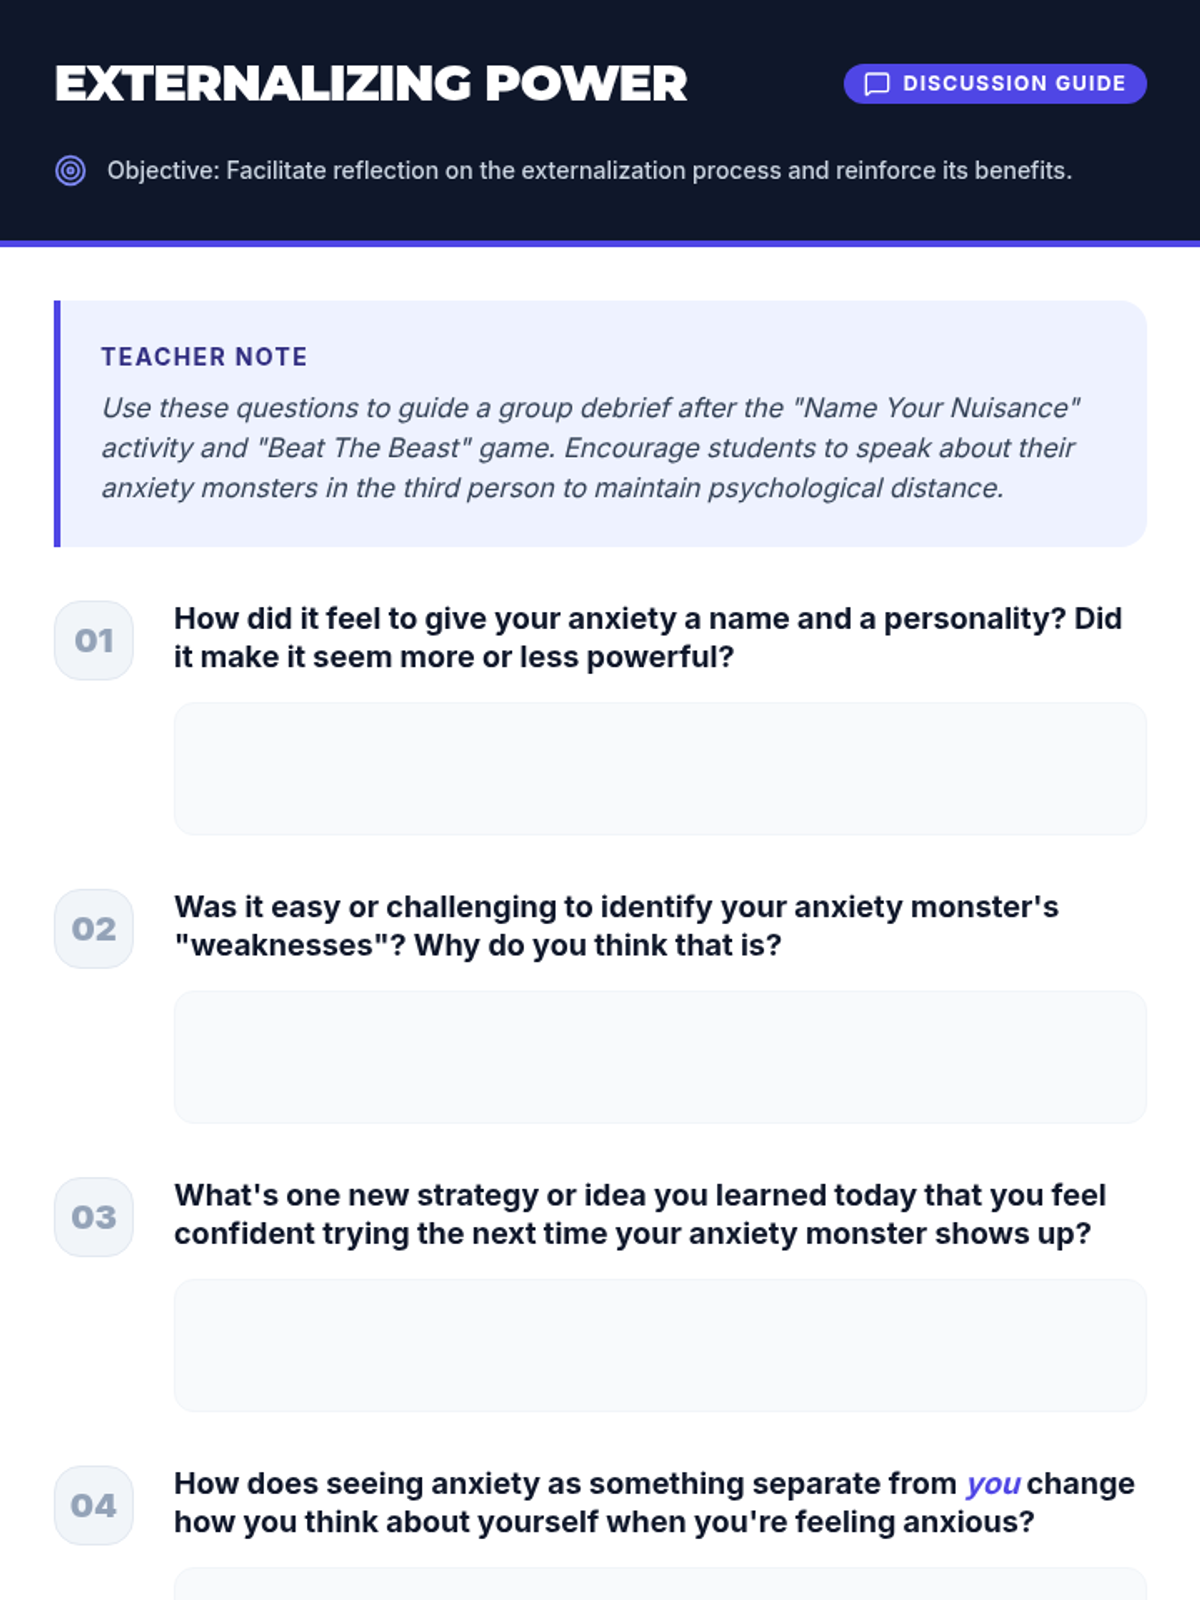Image resolution: width=1200 pixels, height=1600 pixels.
Task: Click the 02 question number badge
Action: pos(94,929)
